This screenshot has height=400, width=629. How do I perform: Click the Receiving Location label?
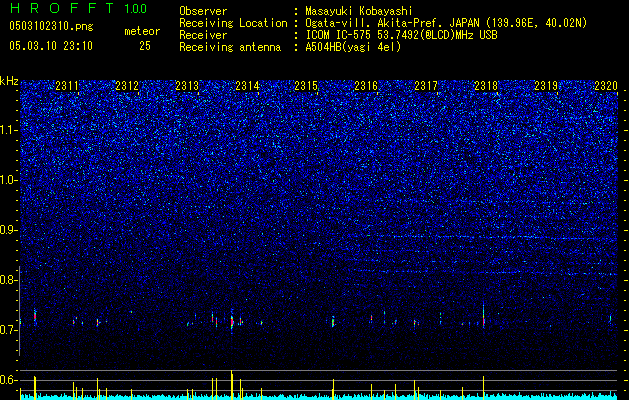tap(233, 23)
